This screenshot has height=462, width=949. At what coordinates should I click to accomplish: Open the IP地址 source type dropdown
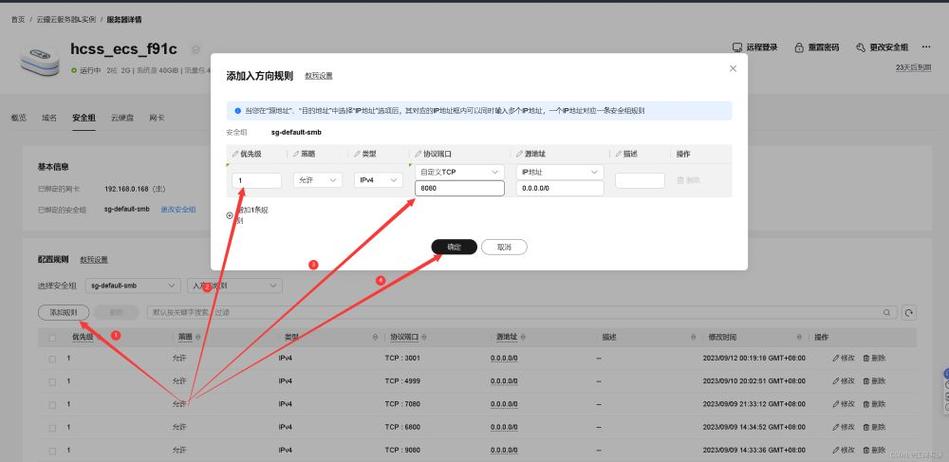(560, 172)
